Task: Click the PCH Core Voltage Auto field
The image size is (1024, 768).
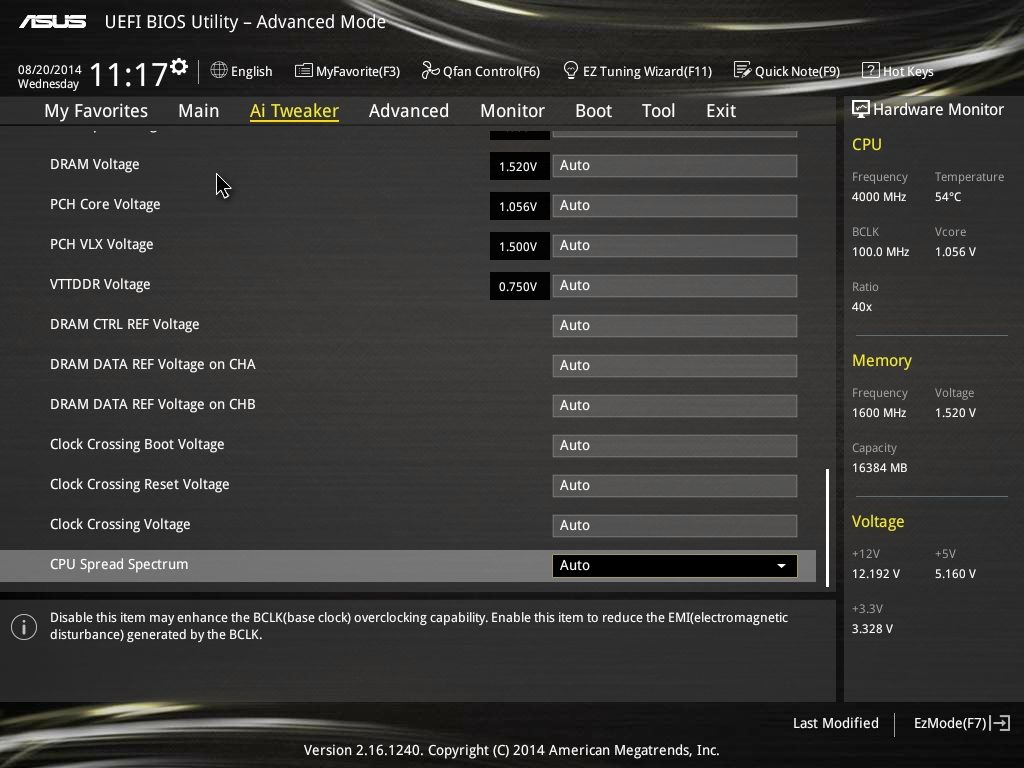Action: (x=675, y=206)
